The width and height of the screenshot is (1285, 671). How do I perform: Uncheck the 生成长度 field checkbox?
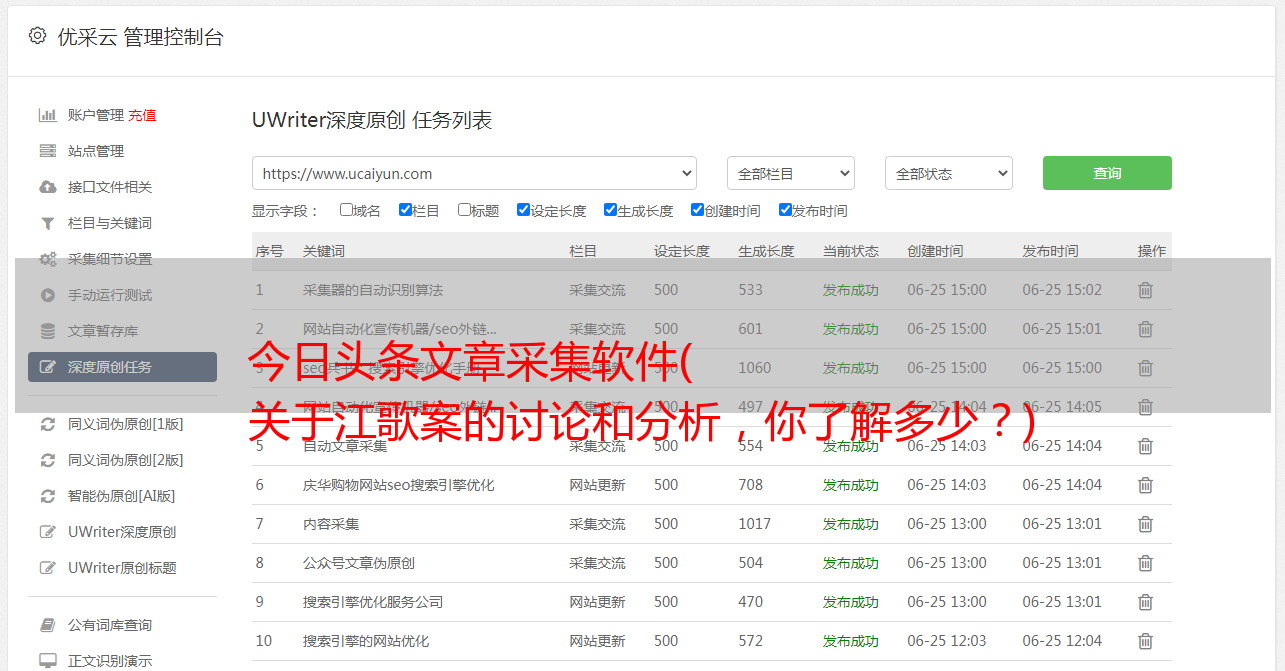[610, 210]
